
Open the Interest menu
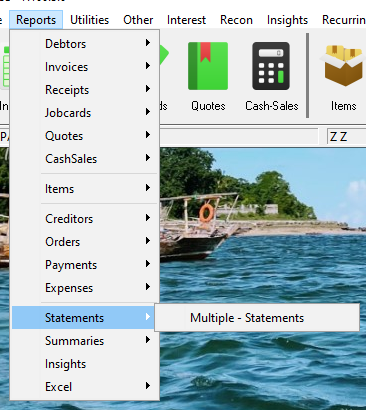pos(186,20)
